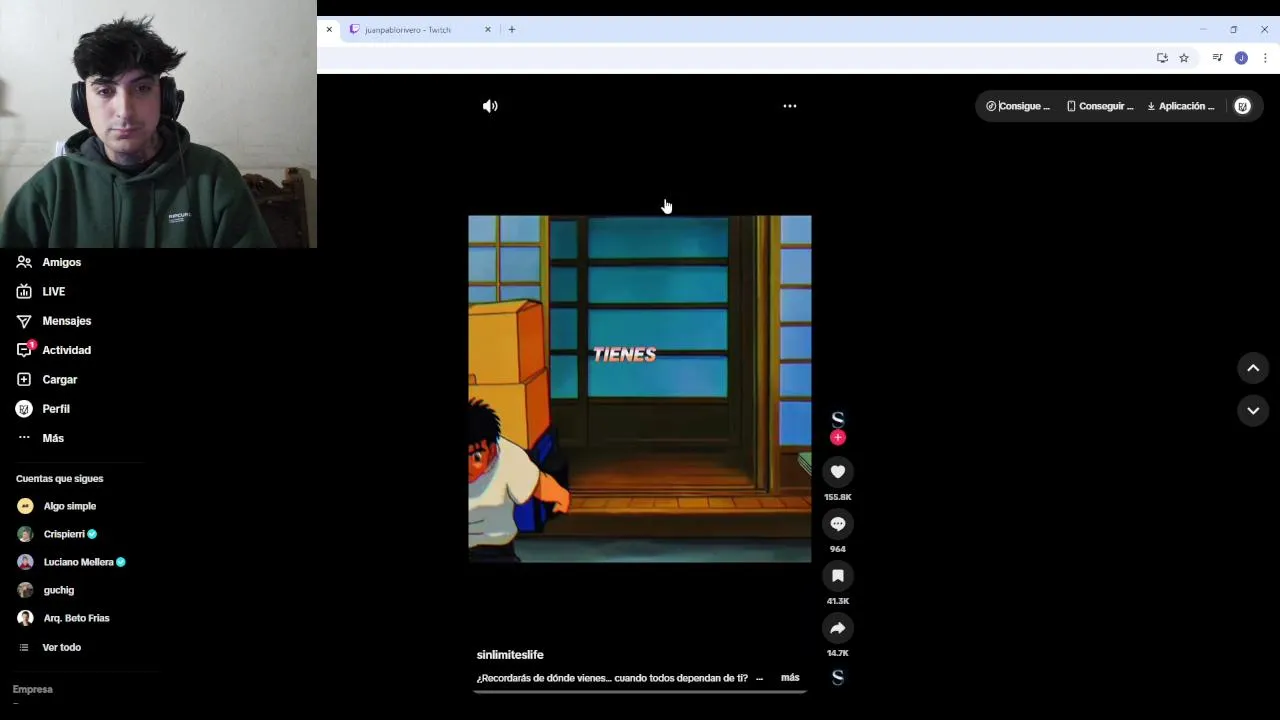Like the video with the heart icon
The height and width of the screenshot is (720, 1280).
838,472
